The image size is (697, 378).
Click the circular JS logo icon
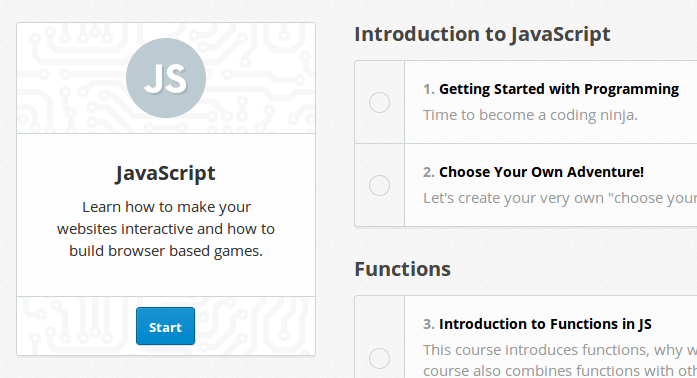166,78
